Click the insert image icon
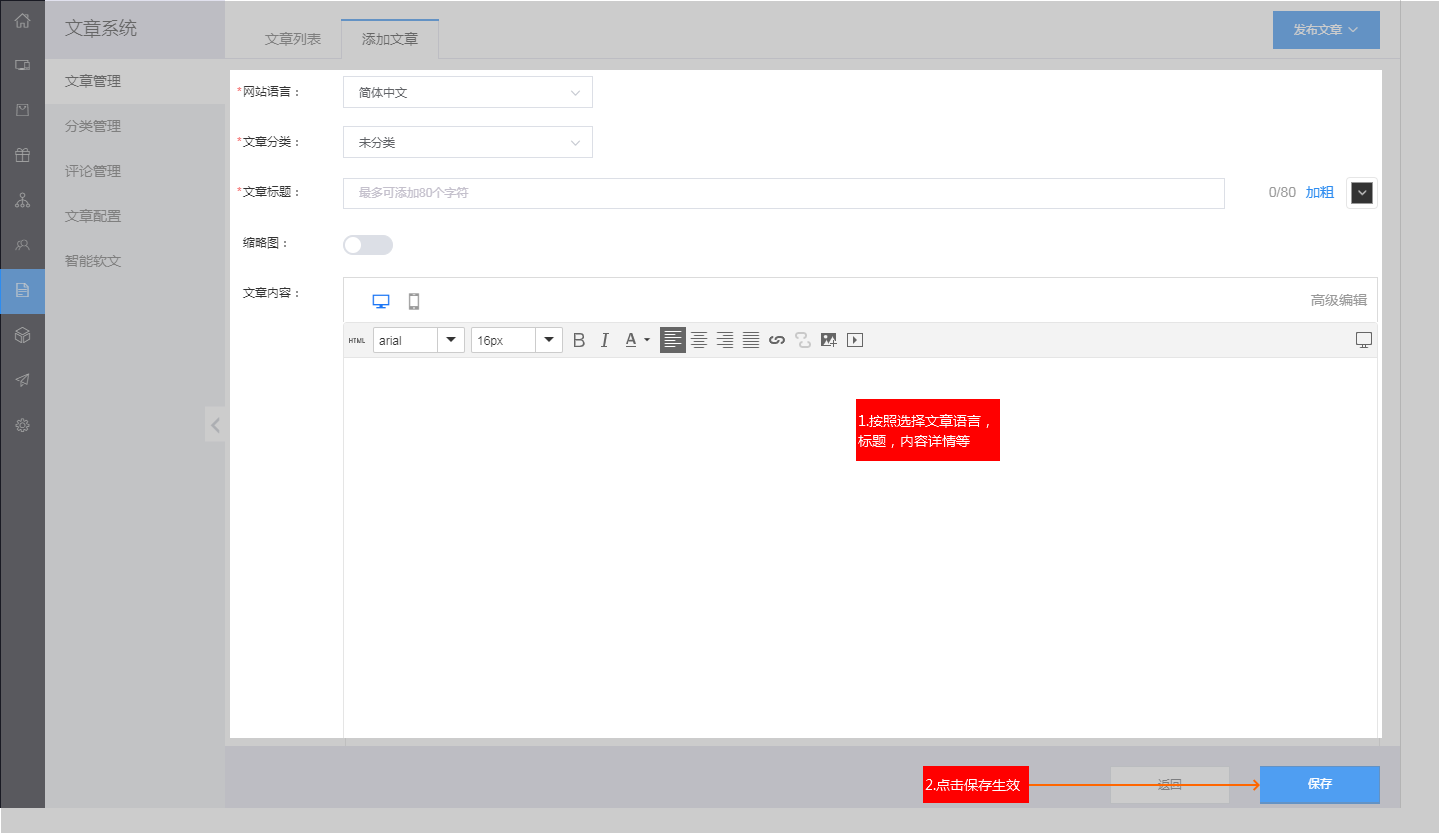The width and height of the screenshot is (1440, 834). pos(828,340)
